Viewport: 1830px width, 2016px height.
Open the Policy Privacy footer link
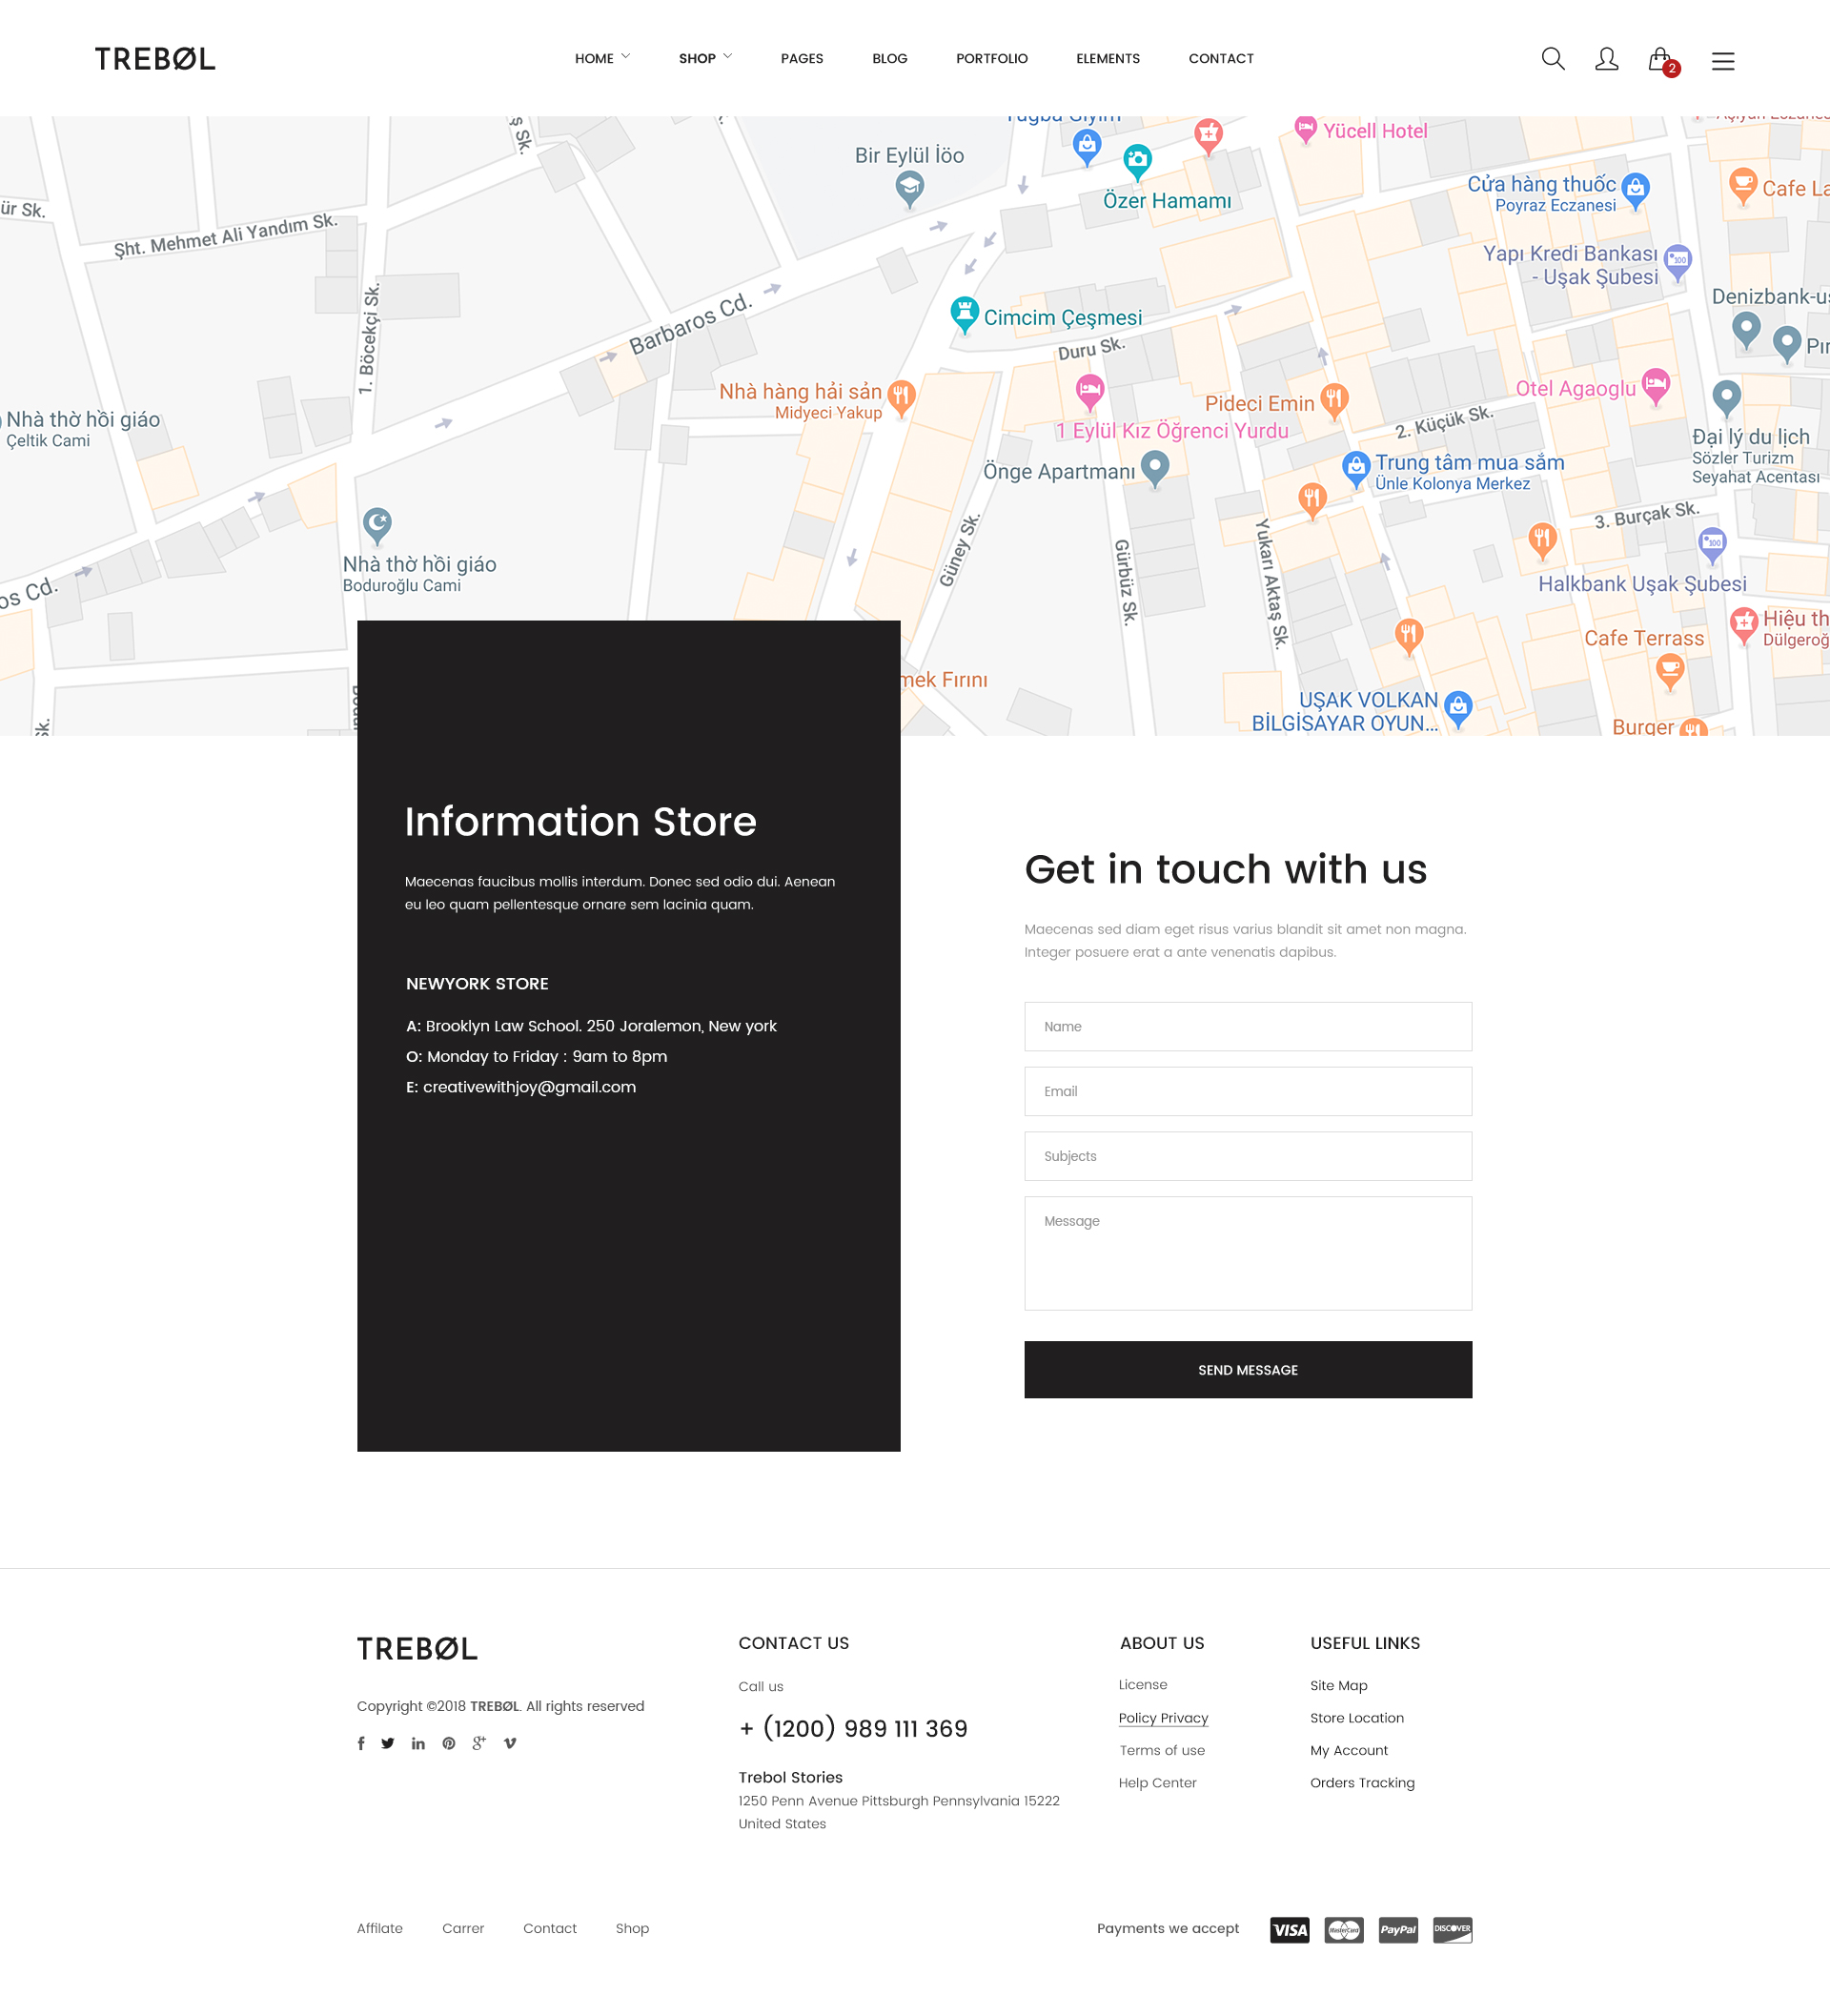1163,1718
